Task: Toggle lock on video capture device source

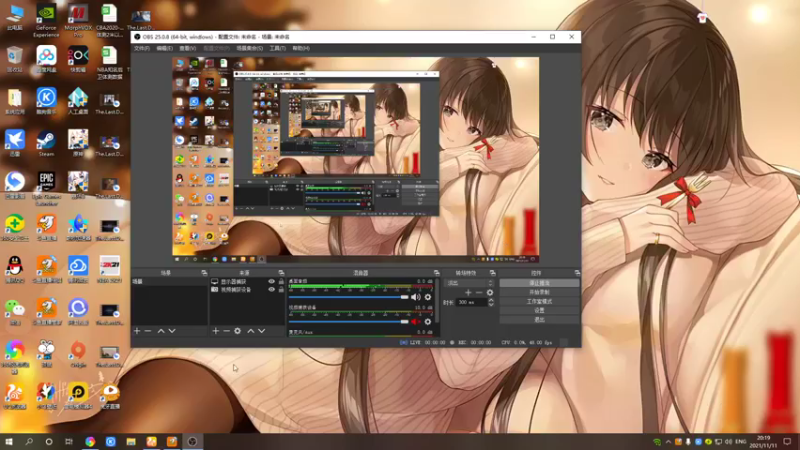Action: (281, 289)
